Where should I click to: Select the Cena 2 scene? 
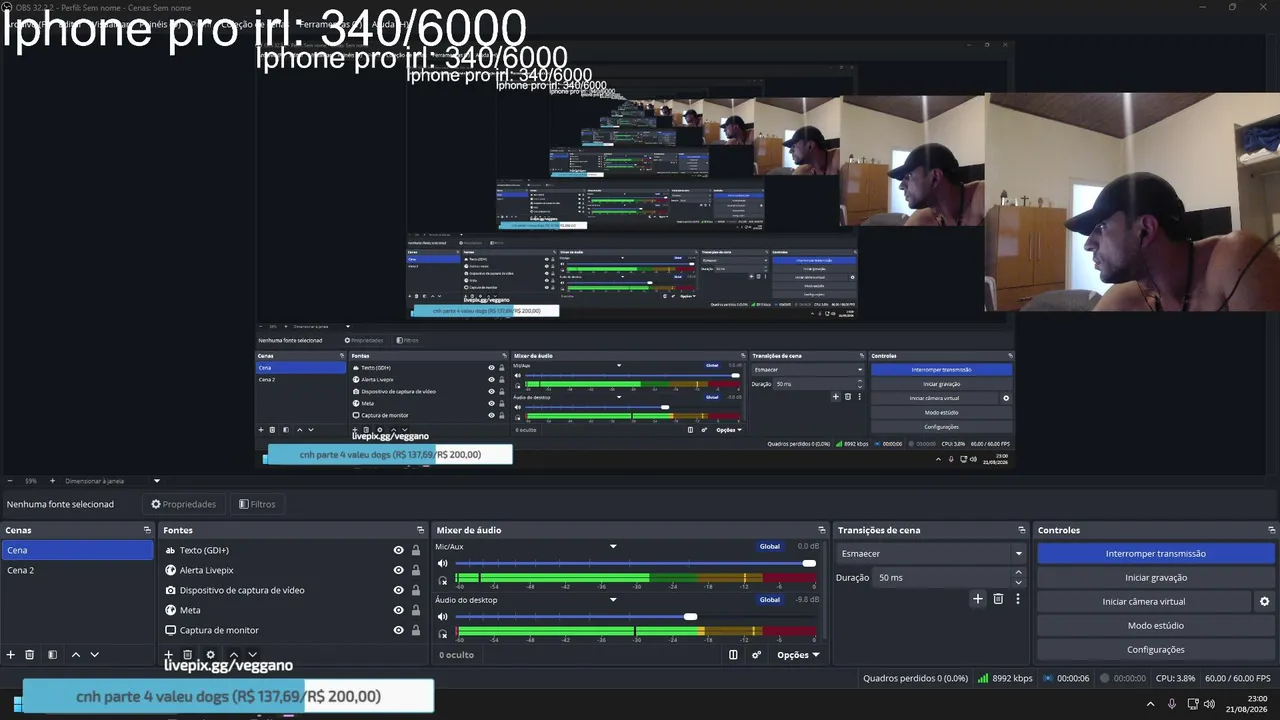click(x=77, y=570)
